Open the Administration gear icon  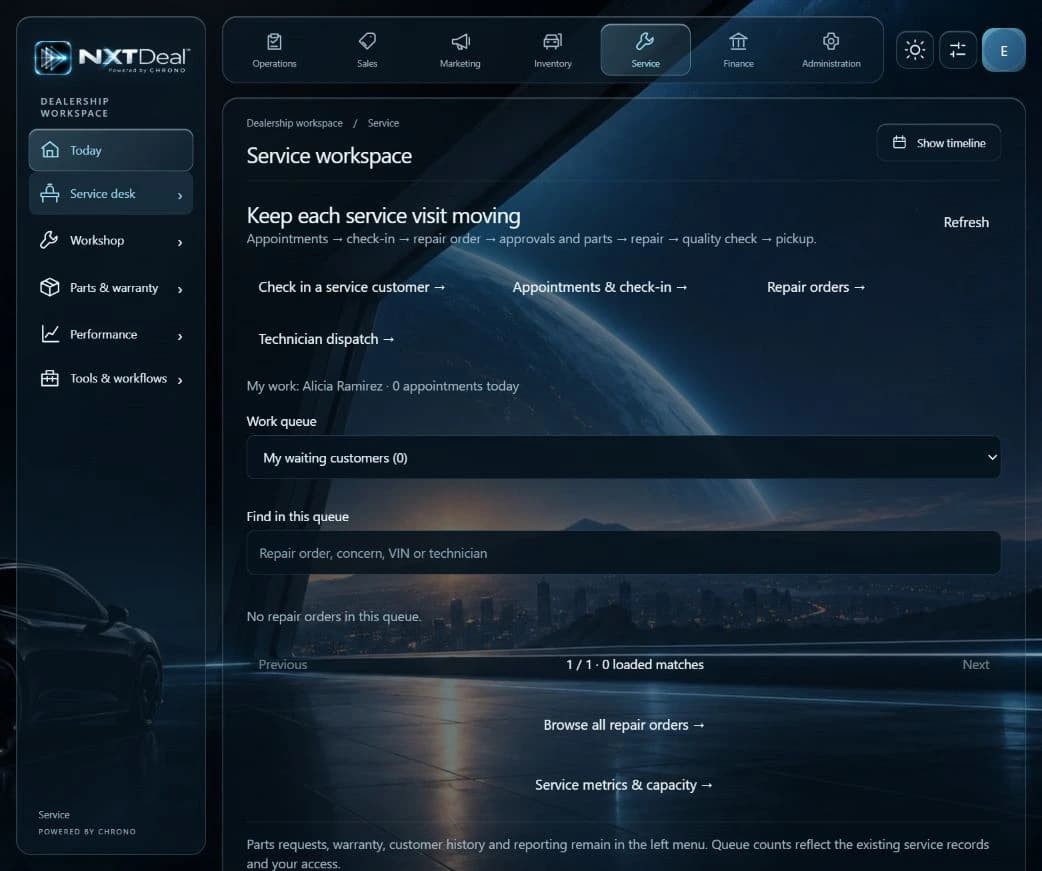coord(831,42)
